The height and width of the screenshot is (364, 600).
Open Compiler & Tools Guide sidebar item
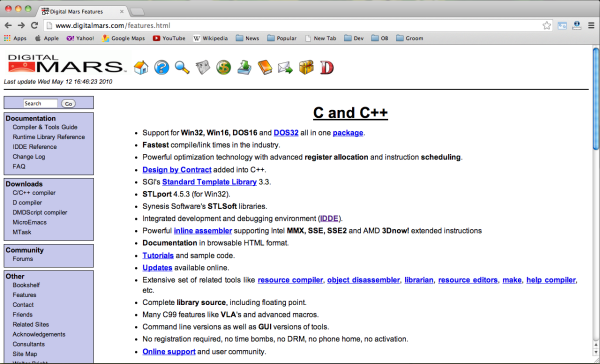click(45, 127)
